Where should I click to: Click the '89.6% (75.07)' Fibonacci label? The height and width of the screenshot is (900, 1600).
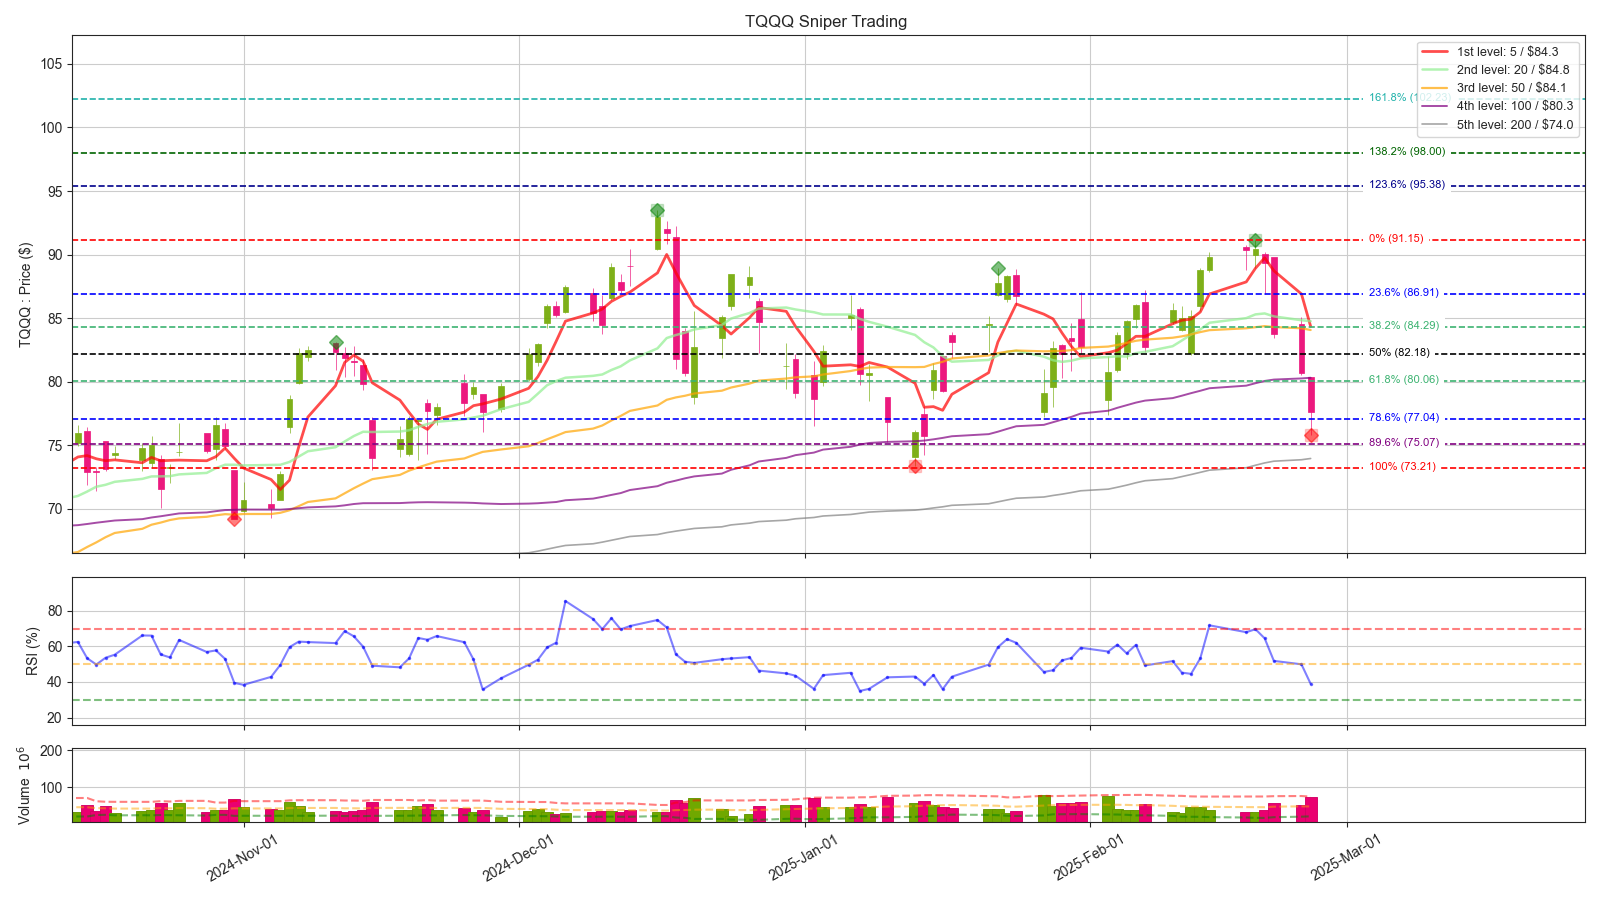(x=1403, y=443)
